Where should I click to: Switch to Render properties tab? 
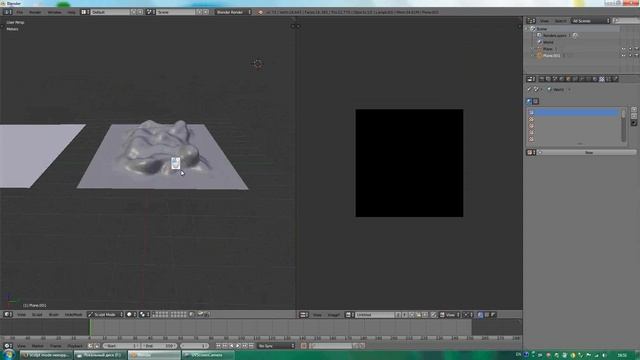pos(542,79)
